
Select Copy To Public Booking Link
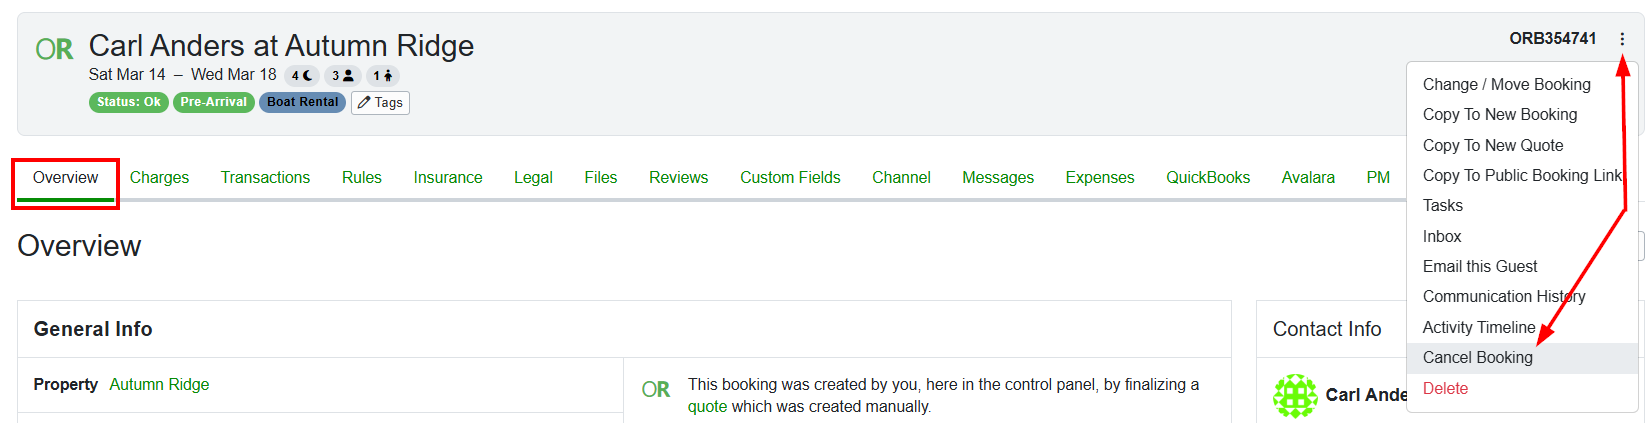pyautogui.click(x=1522, y=176)
